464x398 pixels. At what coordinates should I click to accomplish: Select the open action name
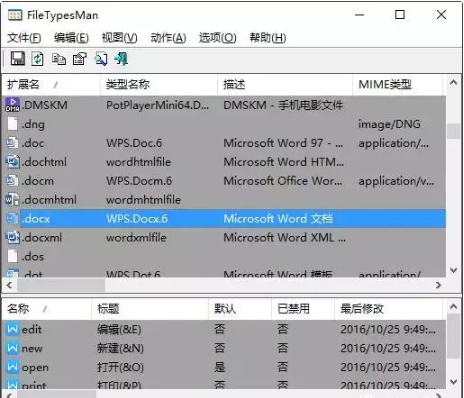[x=35, y=368]
